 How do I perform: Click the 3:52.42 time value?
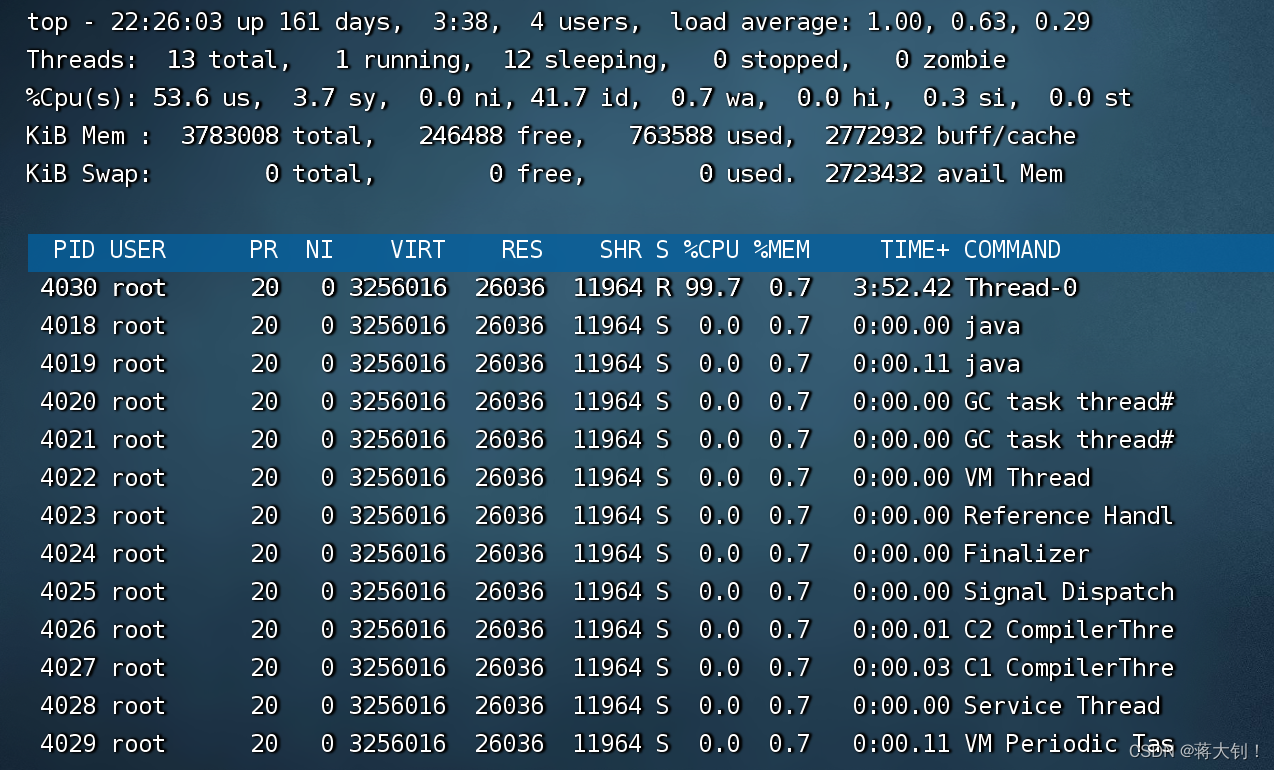pyautogui.click(x=902, y=288)
